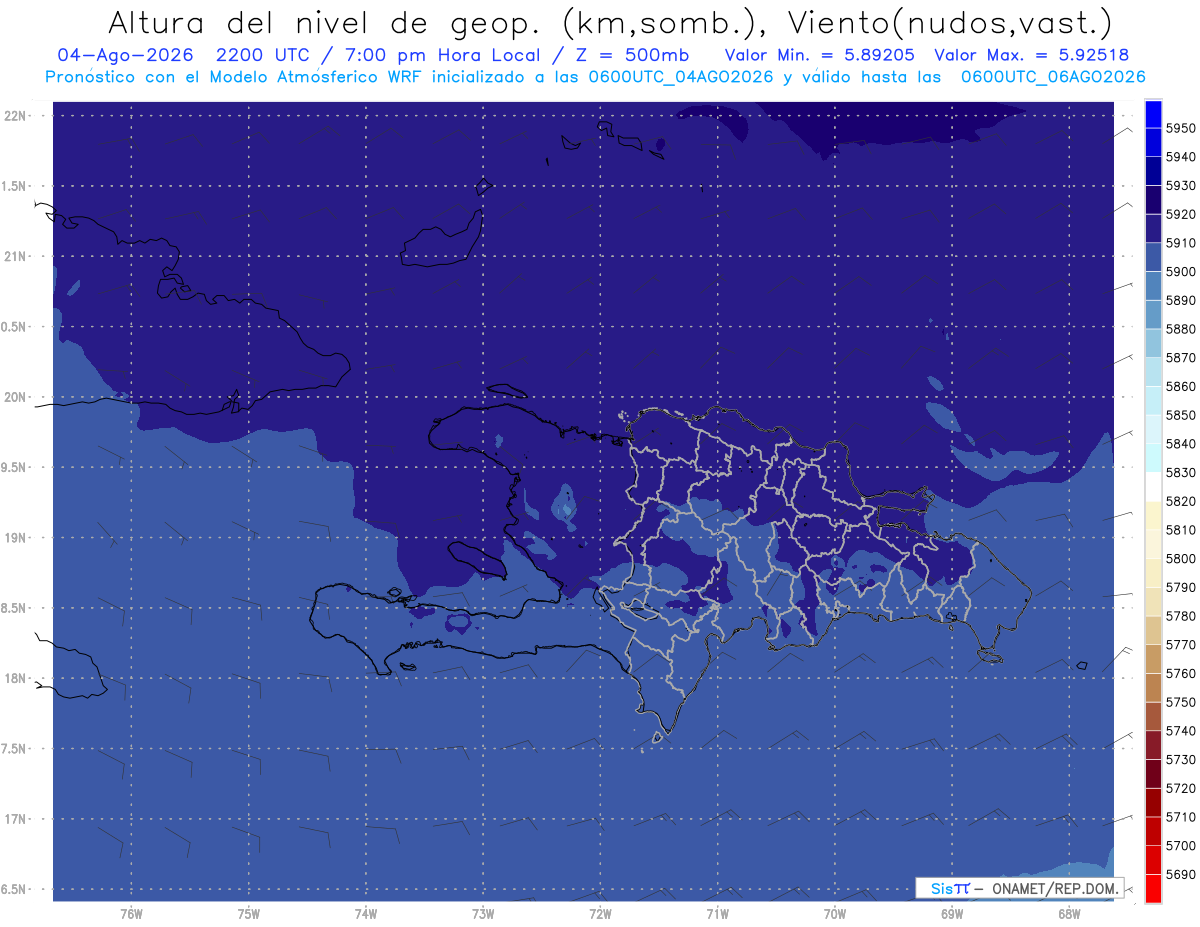1200x927 pixels.
Task: Click the '69W' longitude axis label
Action: click(952, 913)
